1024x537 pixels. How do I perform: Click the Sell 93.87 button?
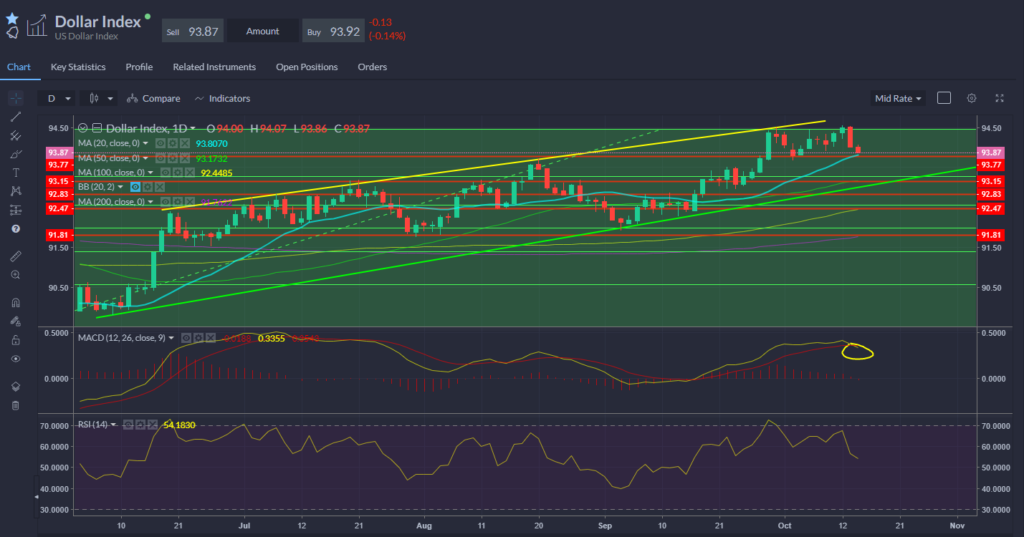click(x=193, y=31)
